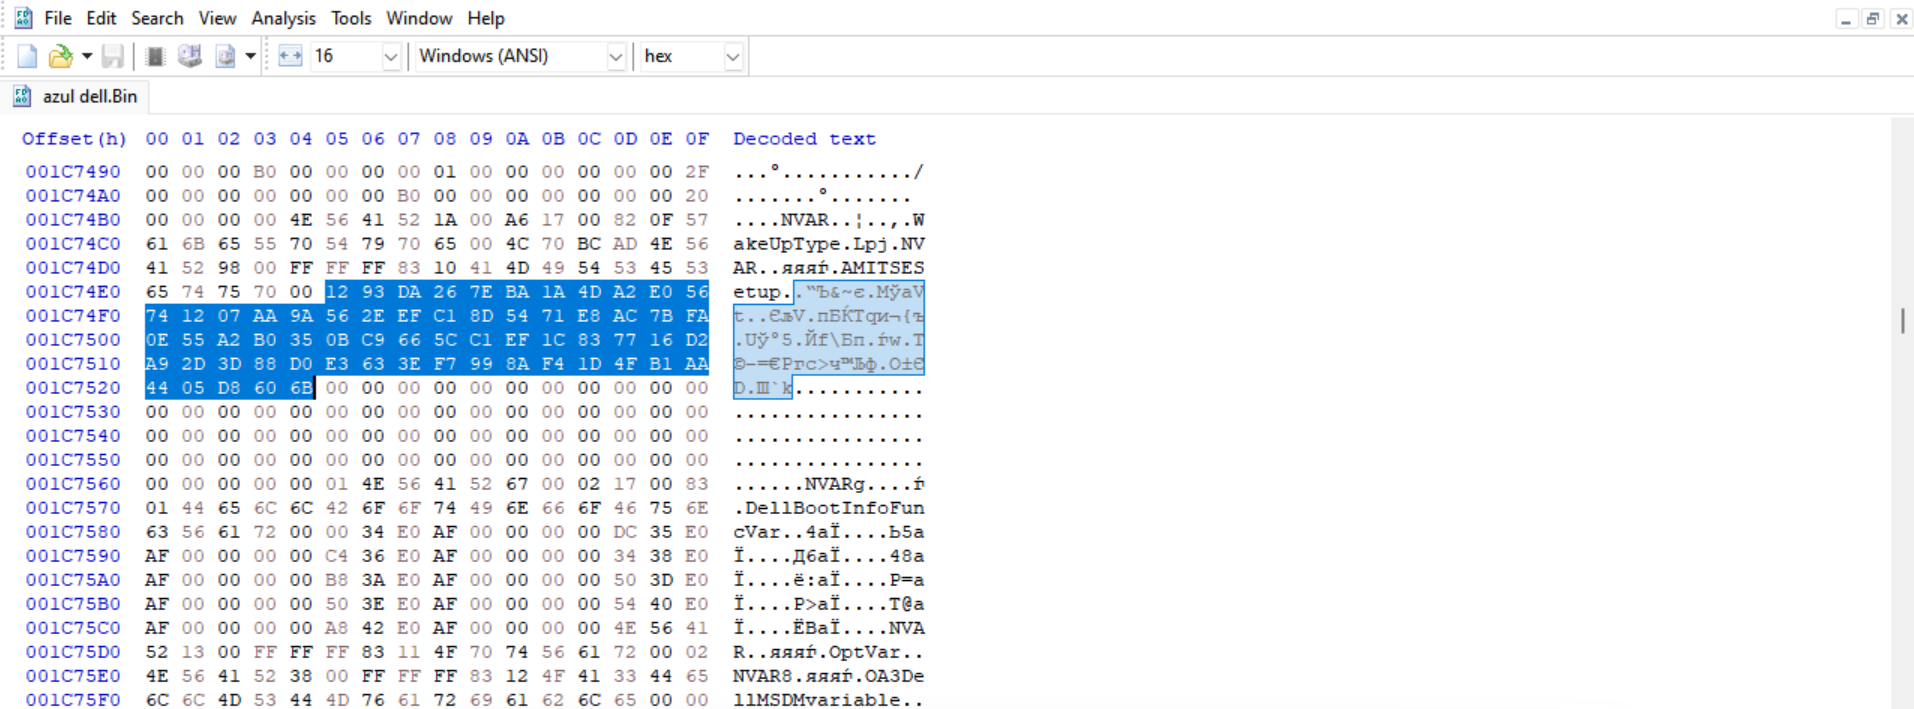The width and height of the screenshot is (1914, 709).
Task: Open the Edit menu
Action: click(x=101, y=18)
